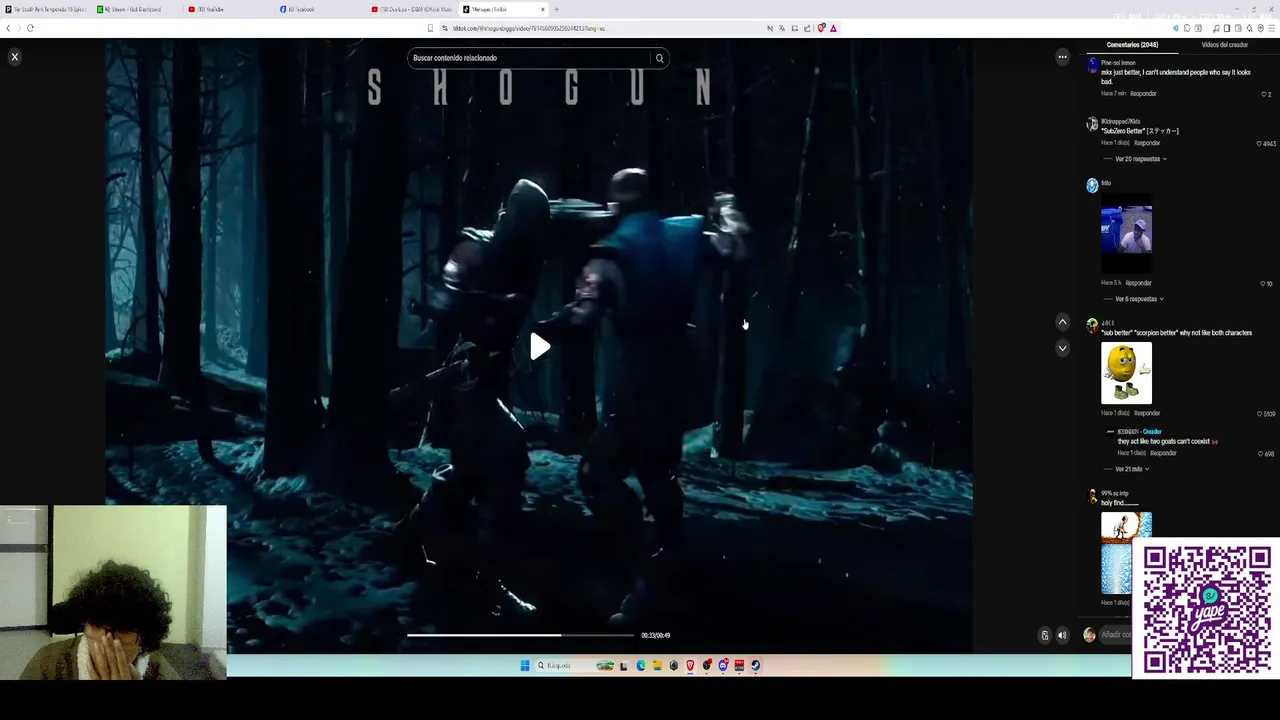The image size is (1280, 720).
Task: Go back with browser back arrow
Action: pyautogui.click(x=8, y=28)
